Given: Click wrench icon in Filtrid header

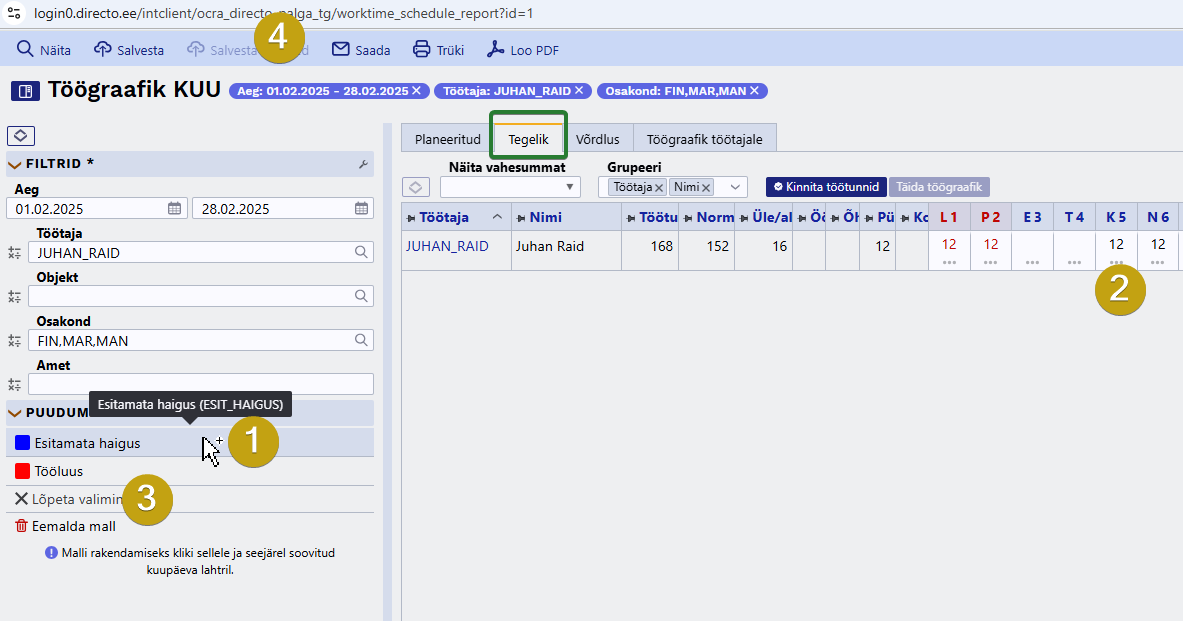Looking at the screenshot, I should (x=363, y=164).
